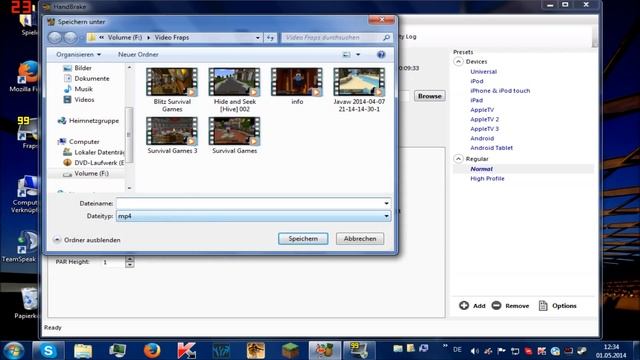640x360 pixels.
Task: Change view with the view mode icon
Action: [x=346, y=55]
